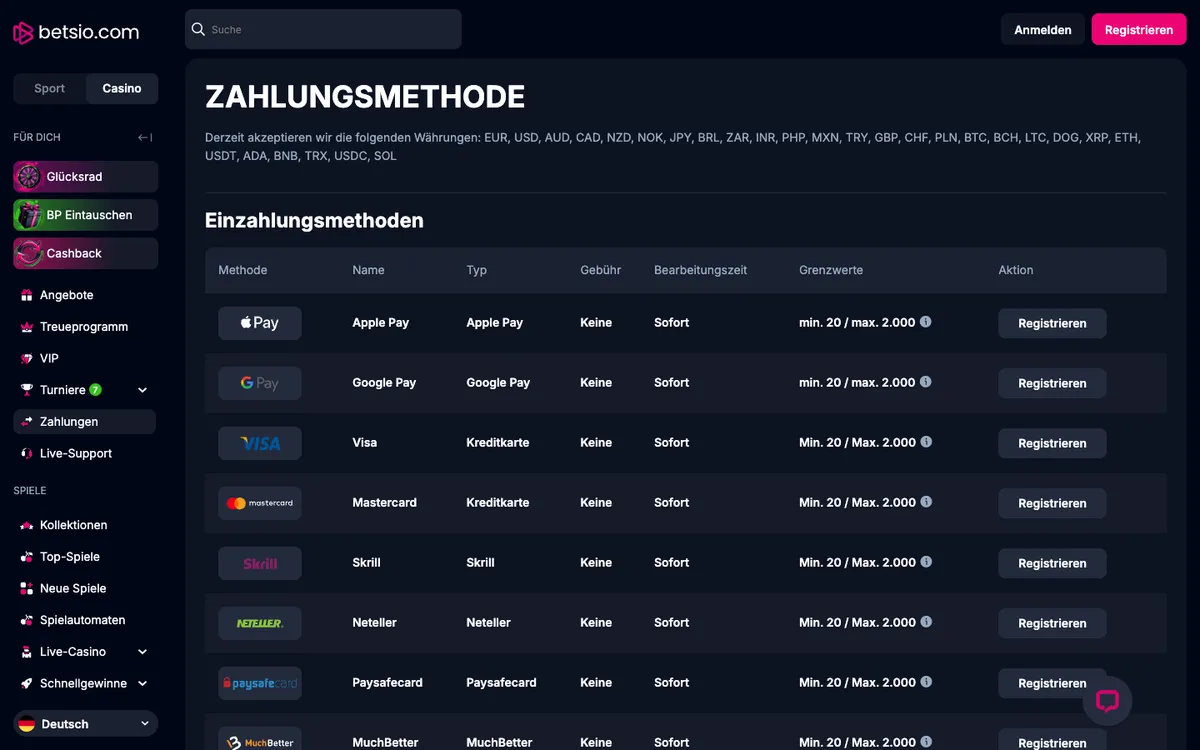Click the Gebühr column header
Image resolution: width=1200 pixels, height=750 pixels.
[600, 270]
